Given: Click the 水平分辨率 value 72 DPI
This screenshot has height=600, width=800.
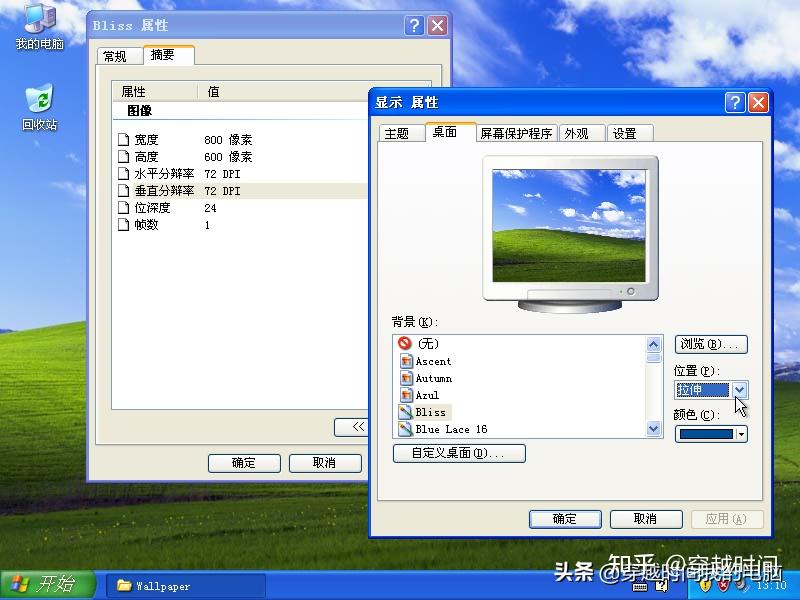Looking at the screenshot, I should click(222, 174).
